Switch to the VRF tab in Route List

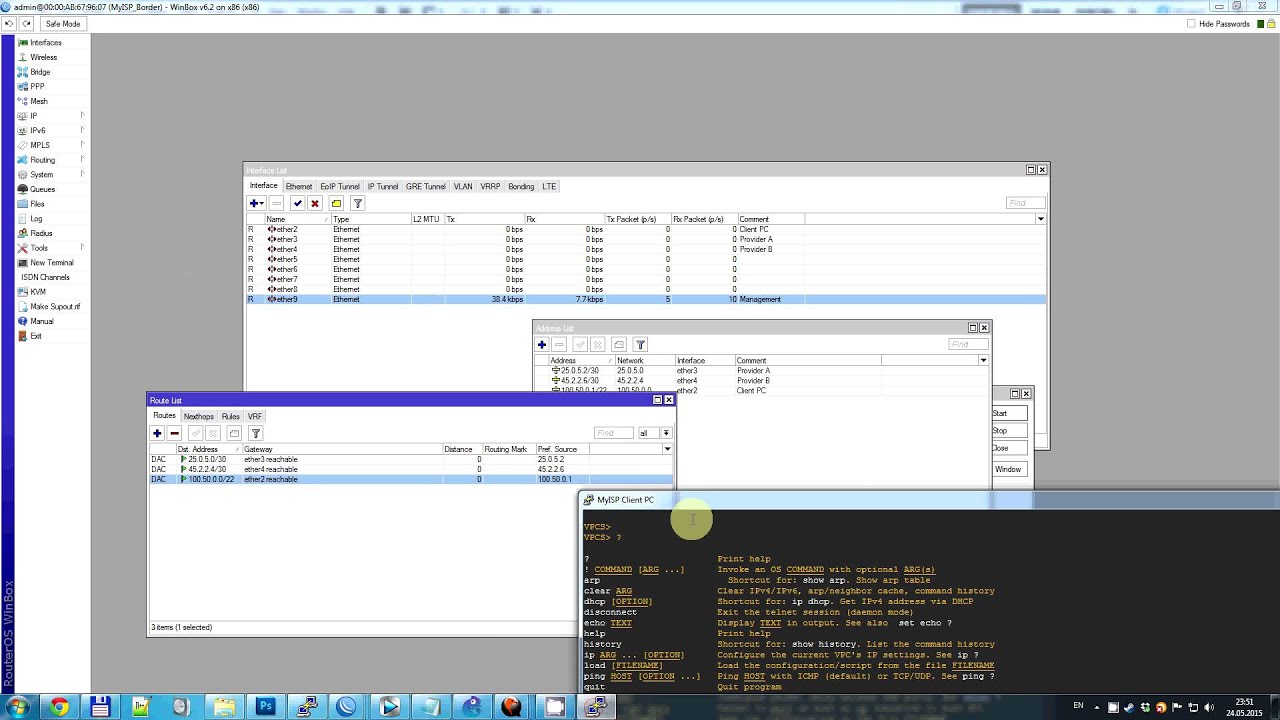255,416
